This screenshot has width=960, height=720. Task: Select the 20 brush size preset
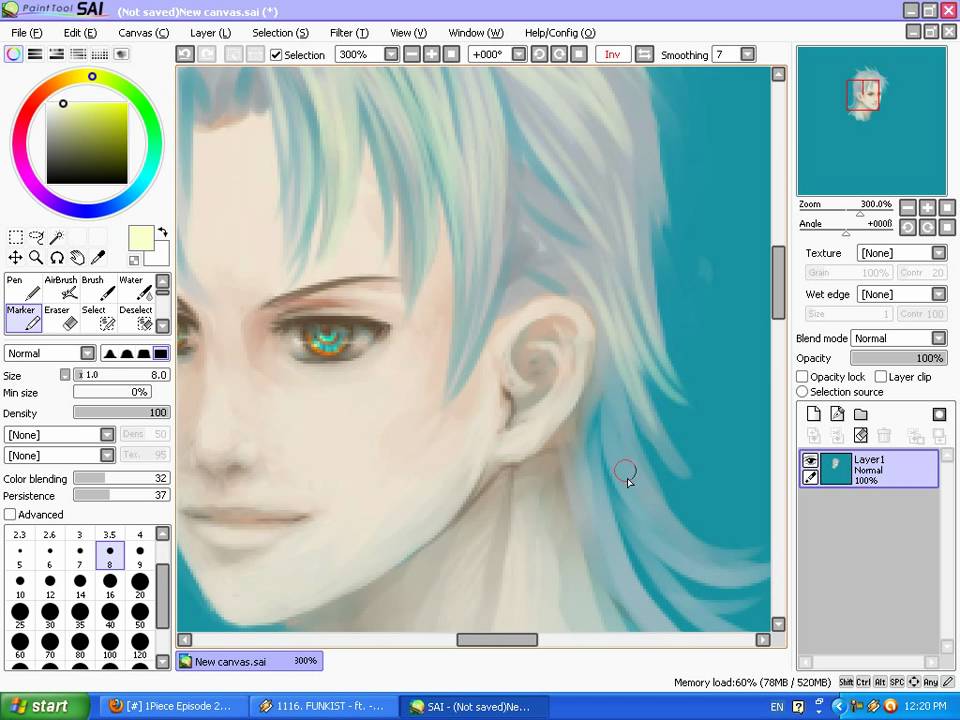point(140,585)
